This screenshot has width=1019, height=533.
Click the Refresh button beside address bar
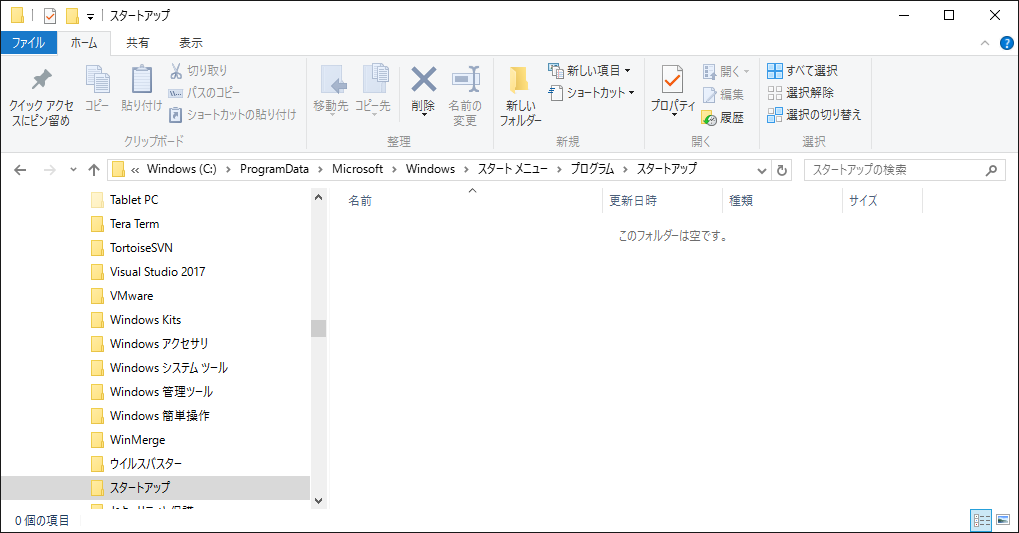click(x=782, y=170)
